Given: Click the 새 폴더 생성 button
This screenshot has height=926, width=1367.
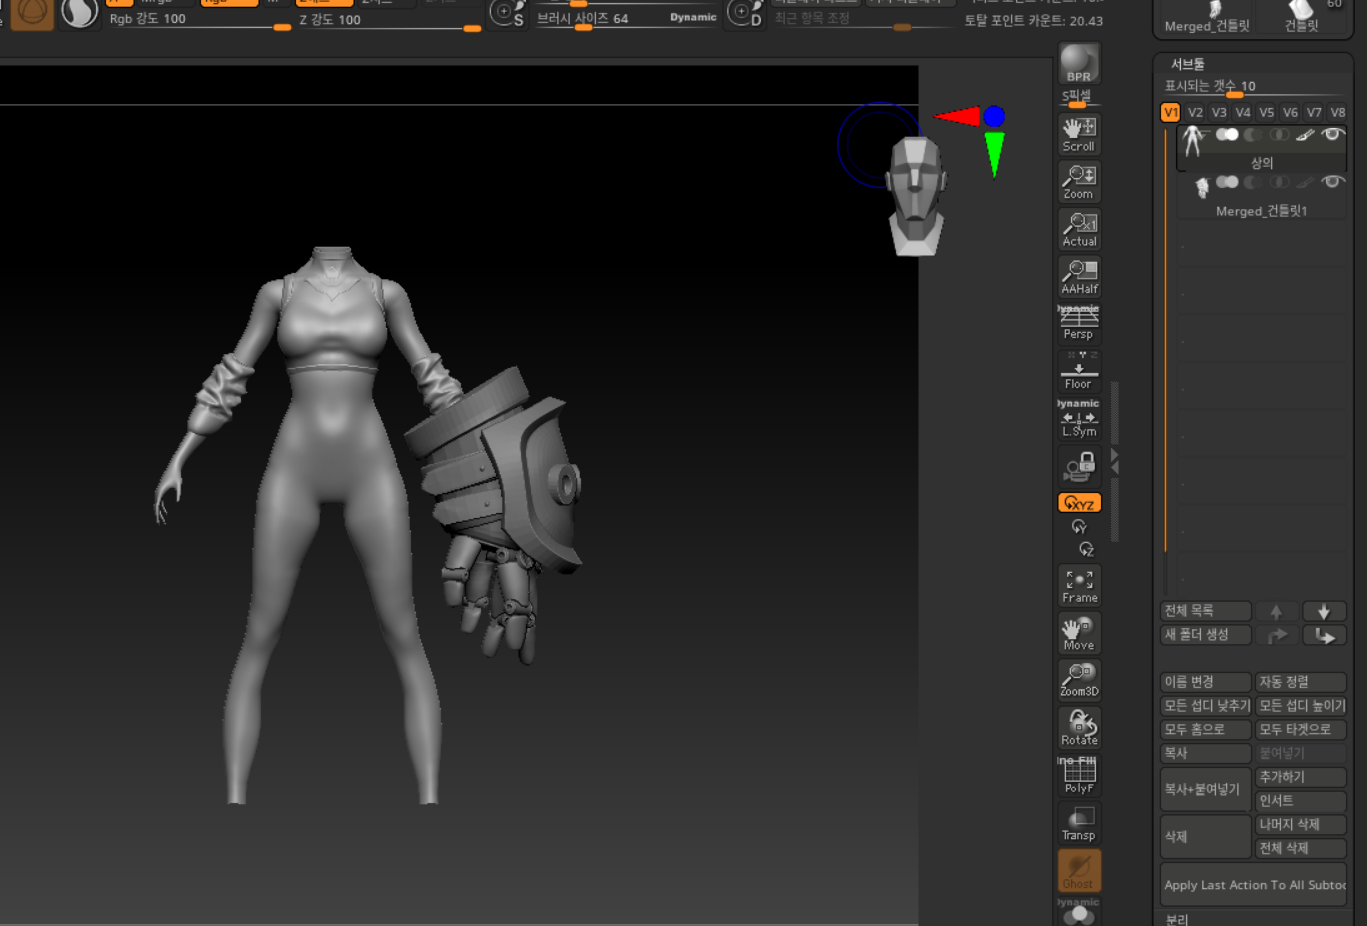Looking at the screenshot, I should coord(1205,635).
